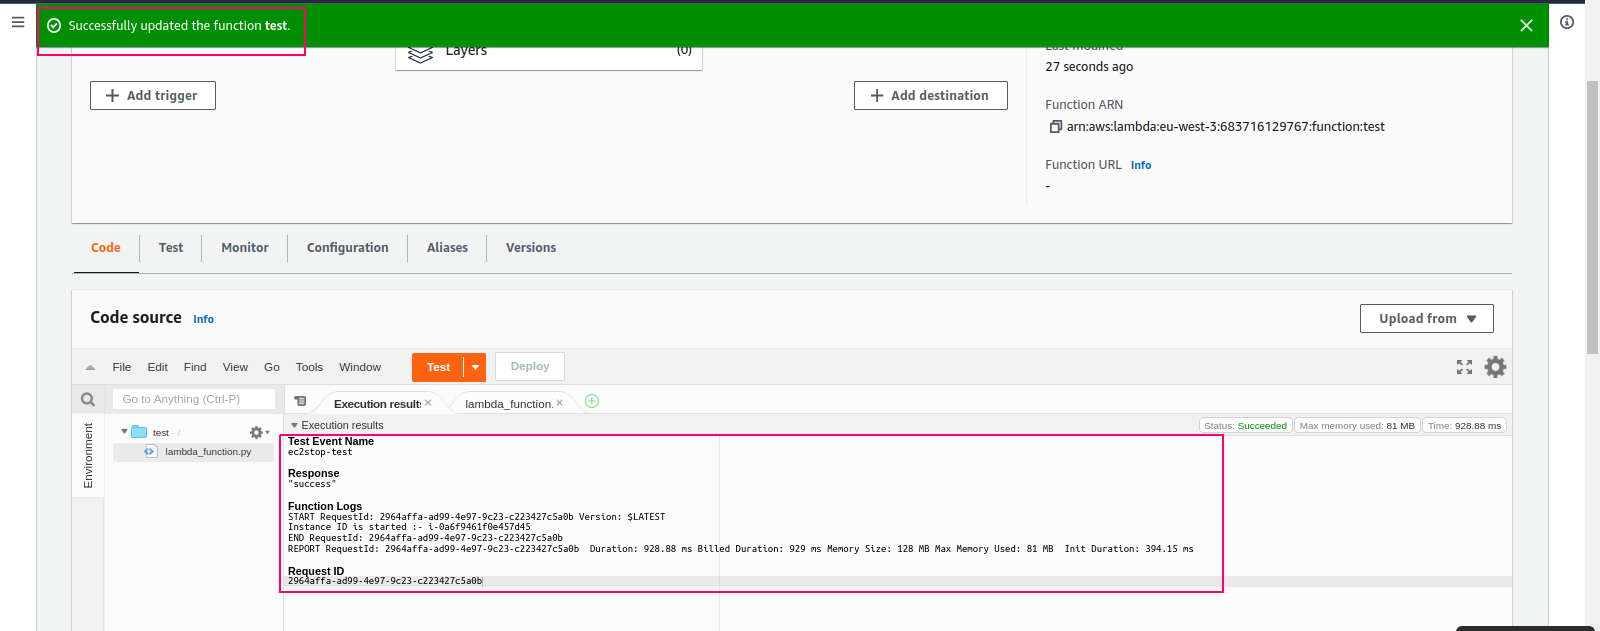The height and width of the screenshot is (631, 1600).
Task: Focus the Go to Anything search field
Action: point(194,399)
